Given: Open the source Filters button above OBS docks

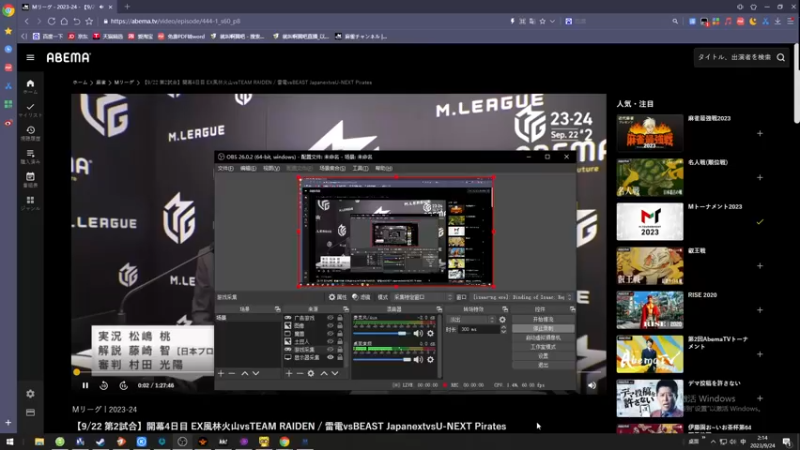Looking at the screenshot, I should pos(361,297).
